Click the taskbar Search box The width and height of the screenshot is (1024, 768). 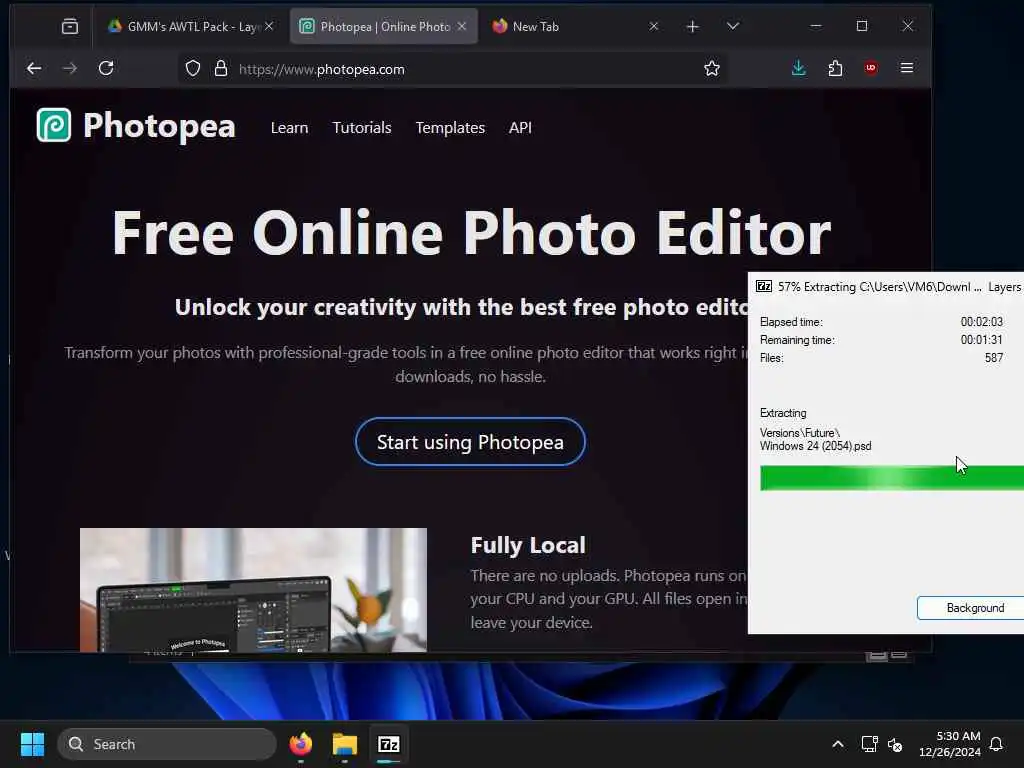(x=167, y=744)
